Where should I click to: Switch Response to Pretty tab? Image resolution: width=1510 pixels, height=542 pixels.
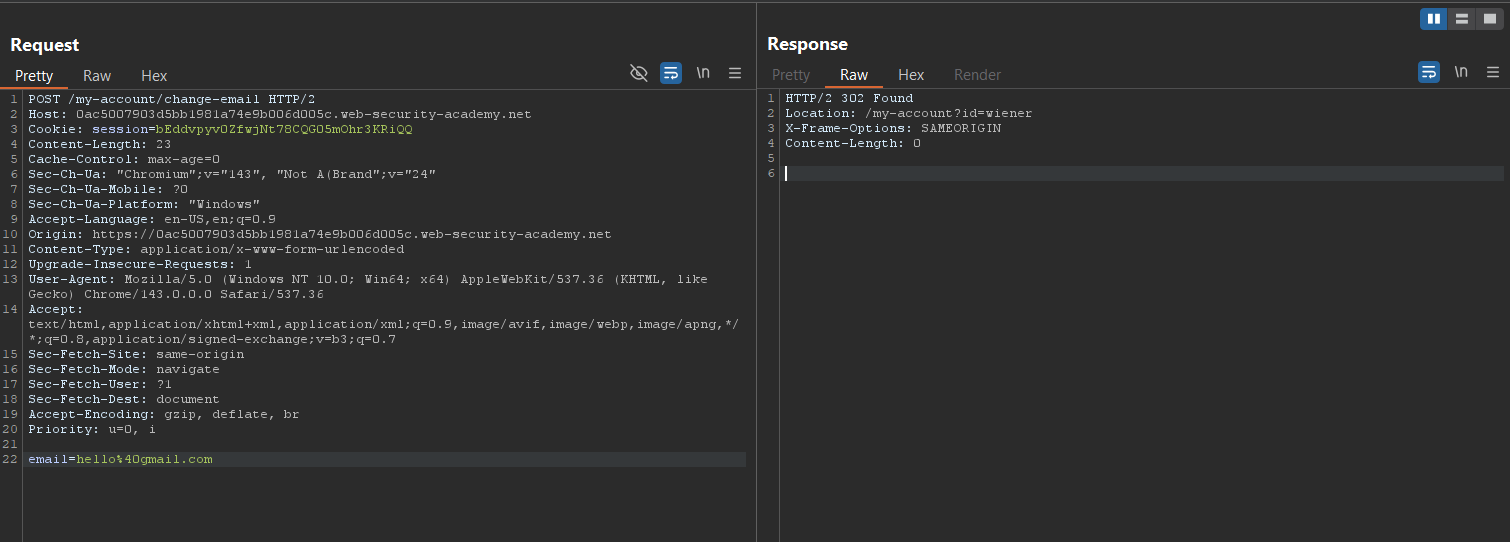point(791,75)
